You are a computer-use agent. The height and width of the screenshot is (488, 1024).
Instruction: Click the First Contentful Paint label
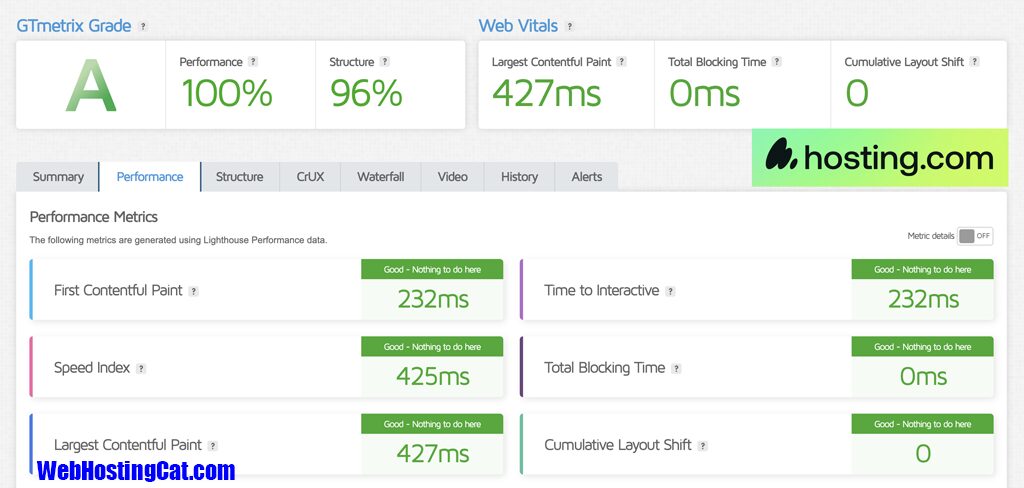118,291
